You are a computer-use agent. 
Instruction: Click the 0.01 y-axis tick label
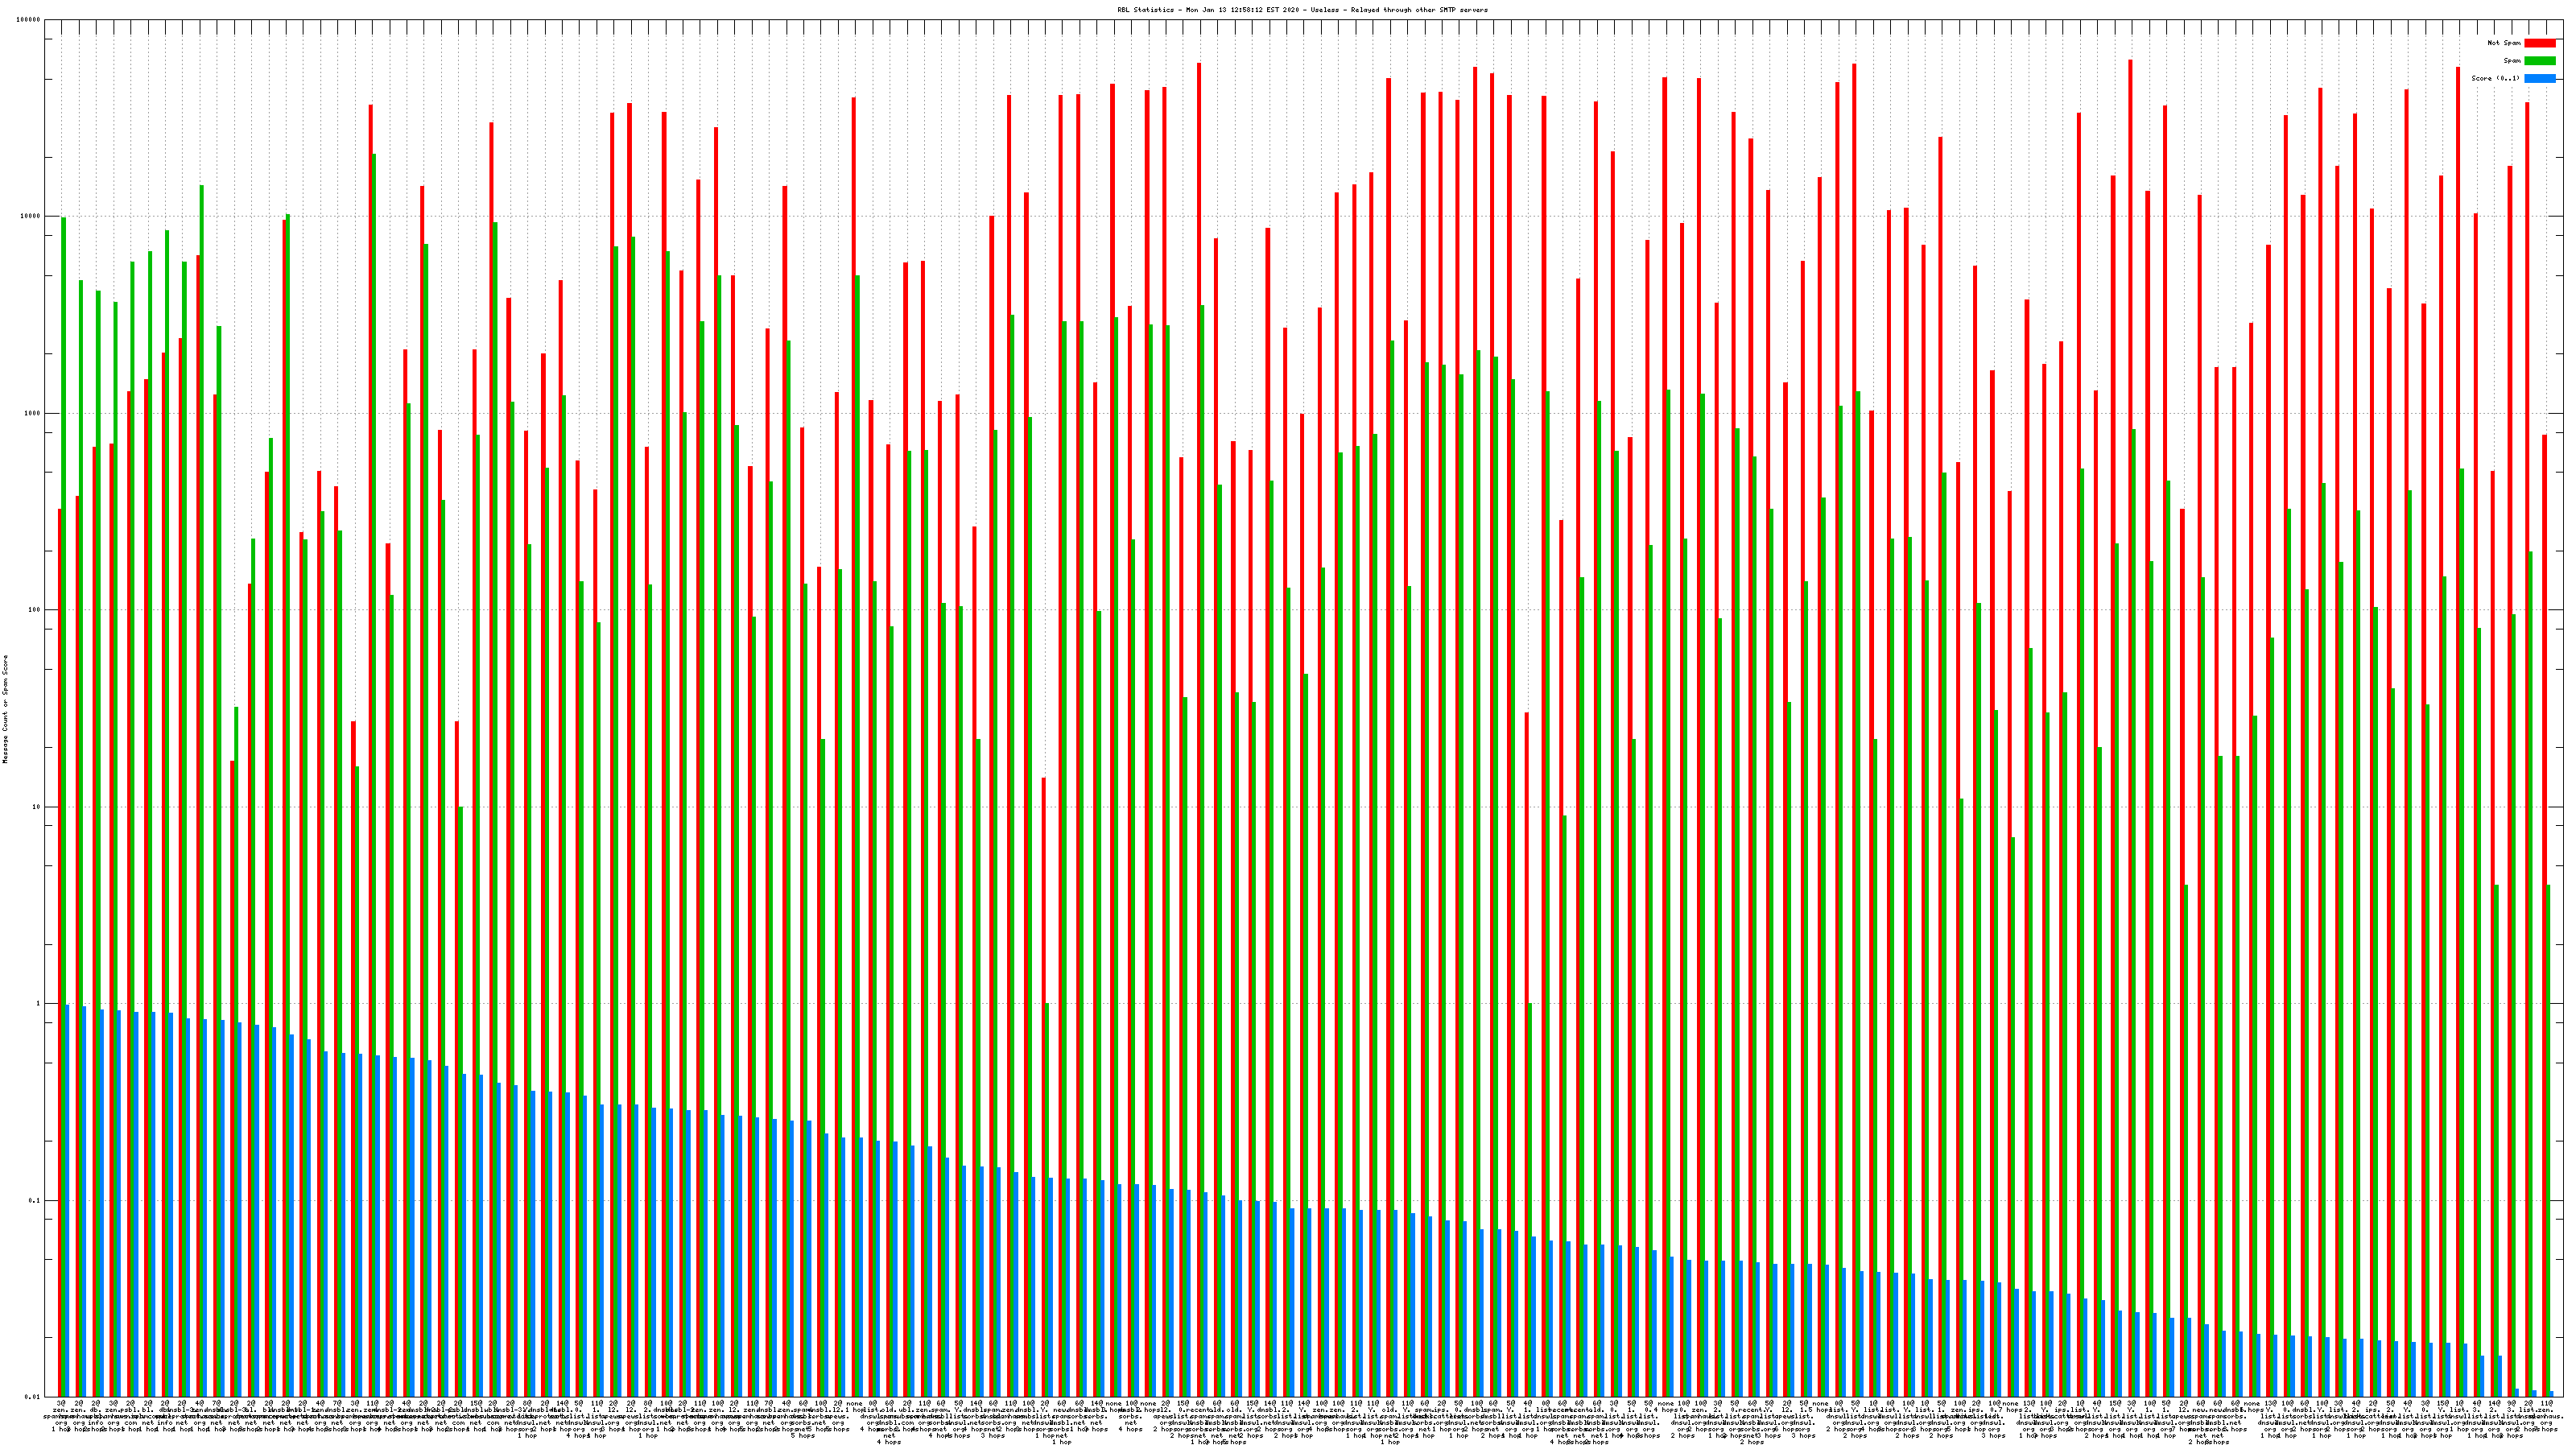click(x=33, y=1397)
